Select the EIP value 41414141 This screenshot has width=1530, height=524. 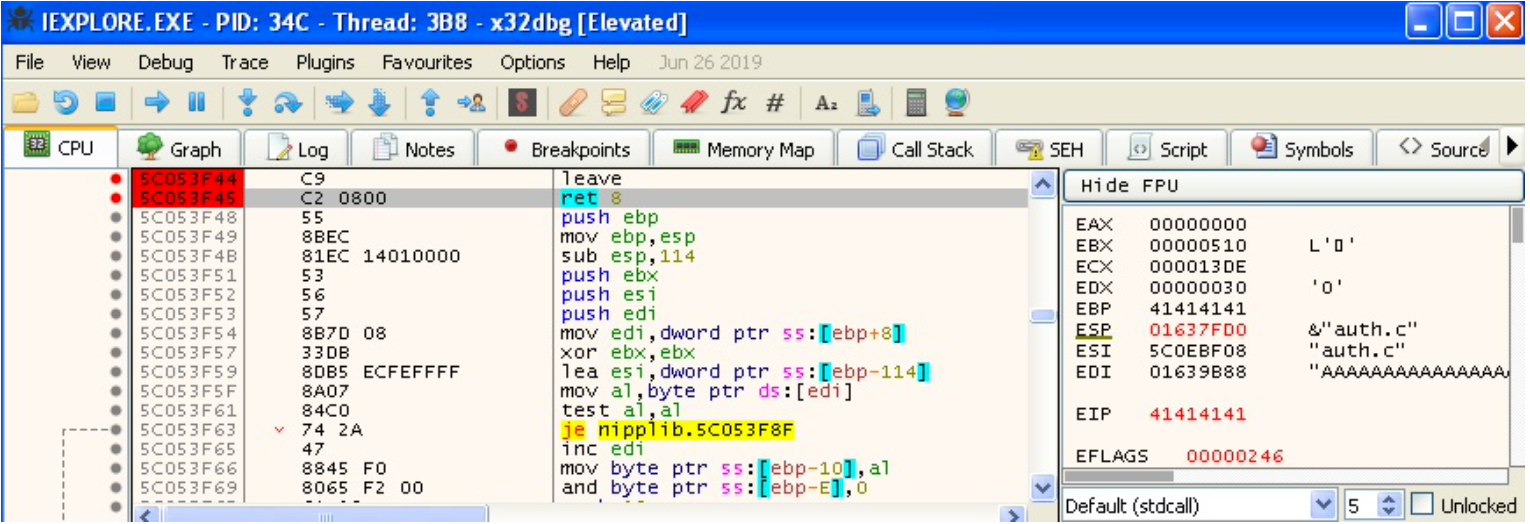[1183, 413]
